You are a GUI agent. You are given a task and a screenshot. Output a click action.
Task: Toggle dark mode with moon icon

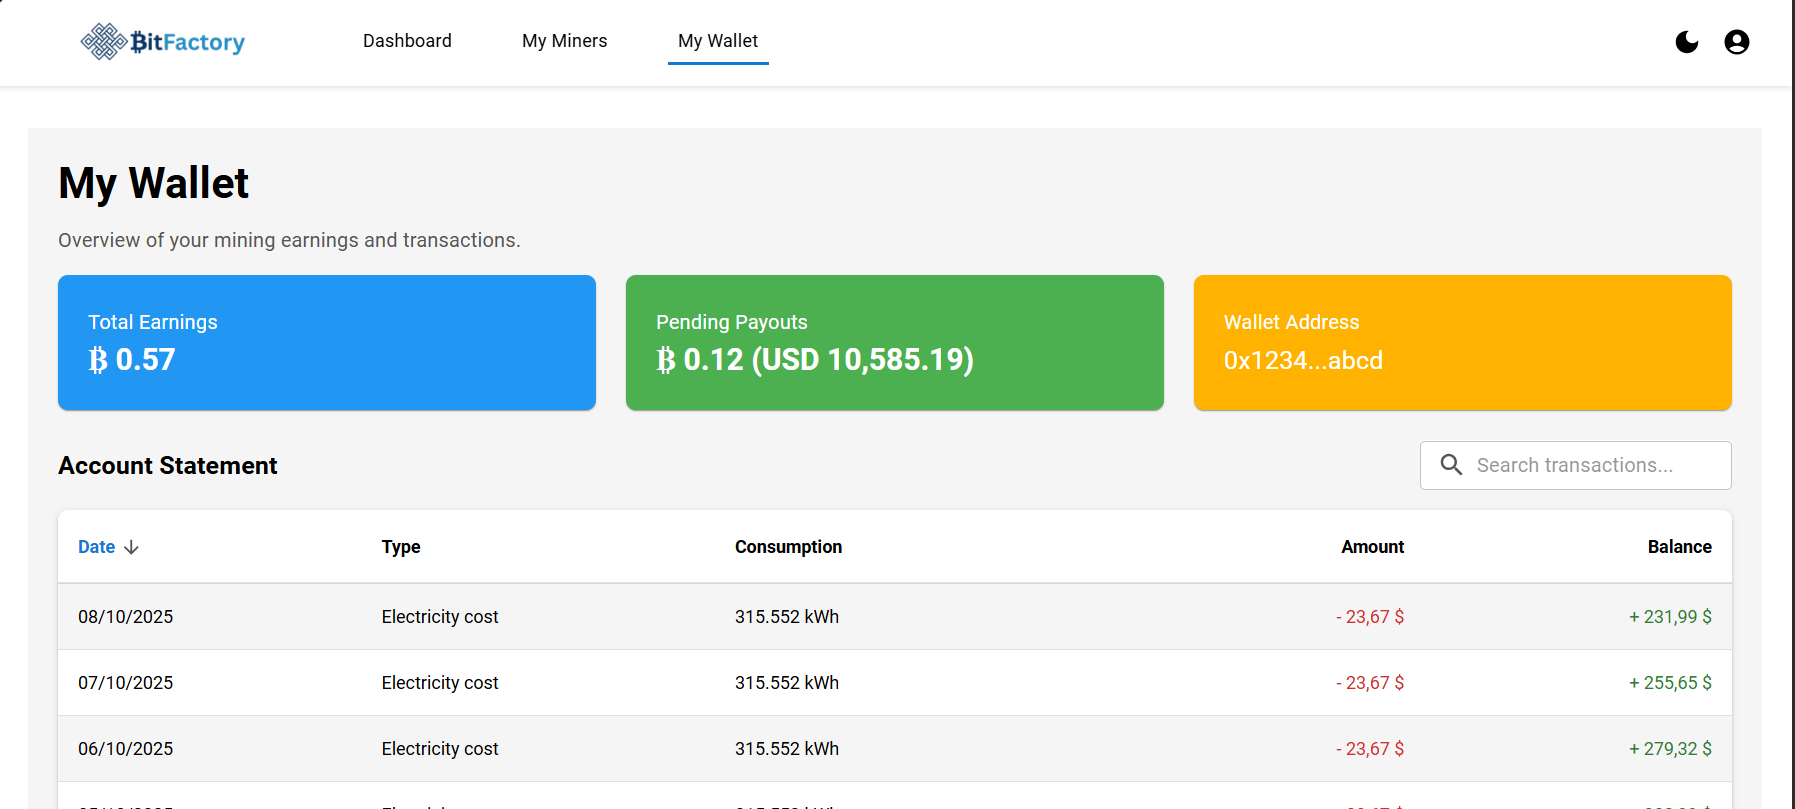click(1686, 42)
